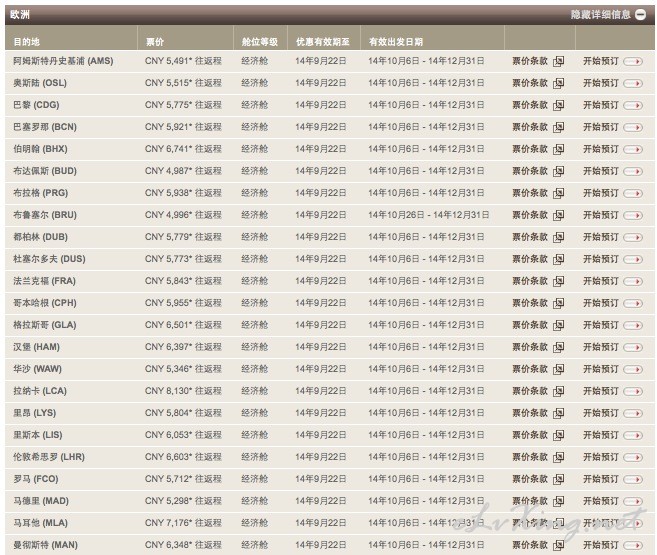This screenshot has width=657, height=555.
Task: Click 开始预订 link for Oslo (OSL)
Action: click(600, 83)
